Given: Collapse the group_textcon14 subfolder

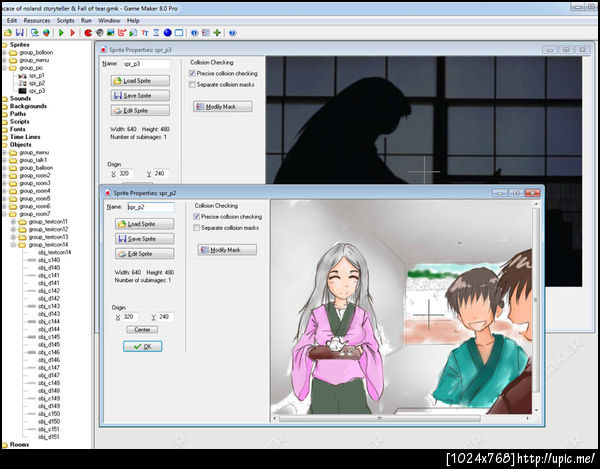Looking at the screenshot, I should [x=13, y=245].
